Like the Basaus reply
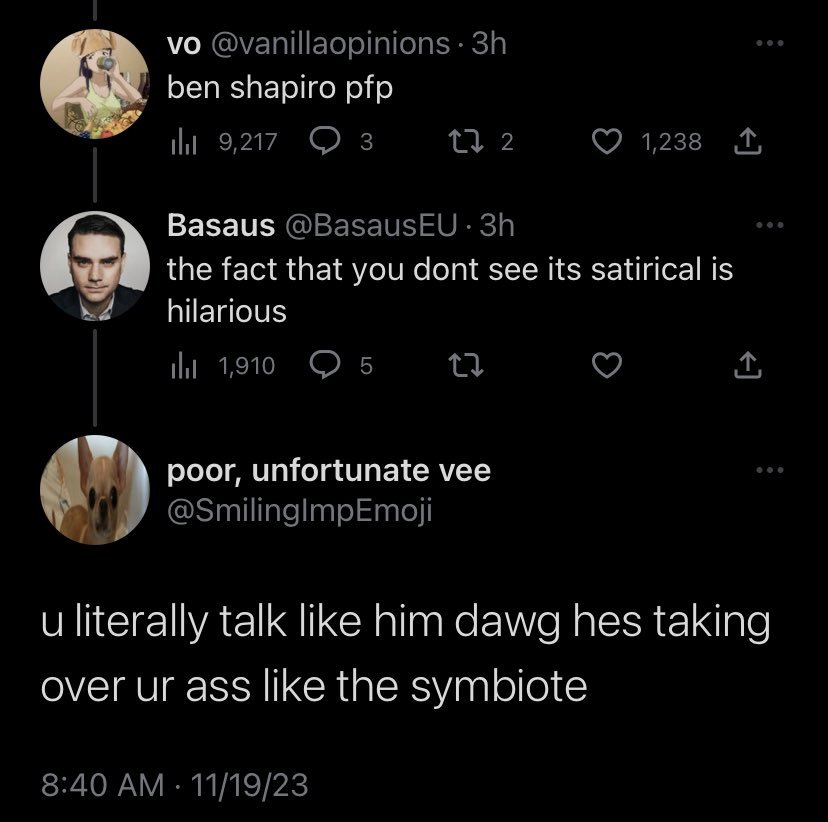 pyautogui.click(x=604, y=367)
